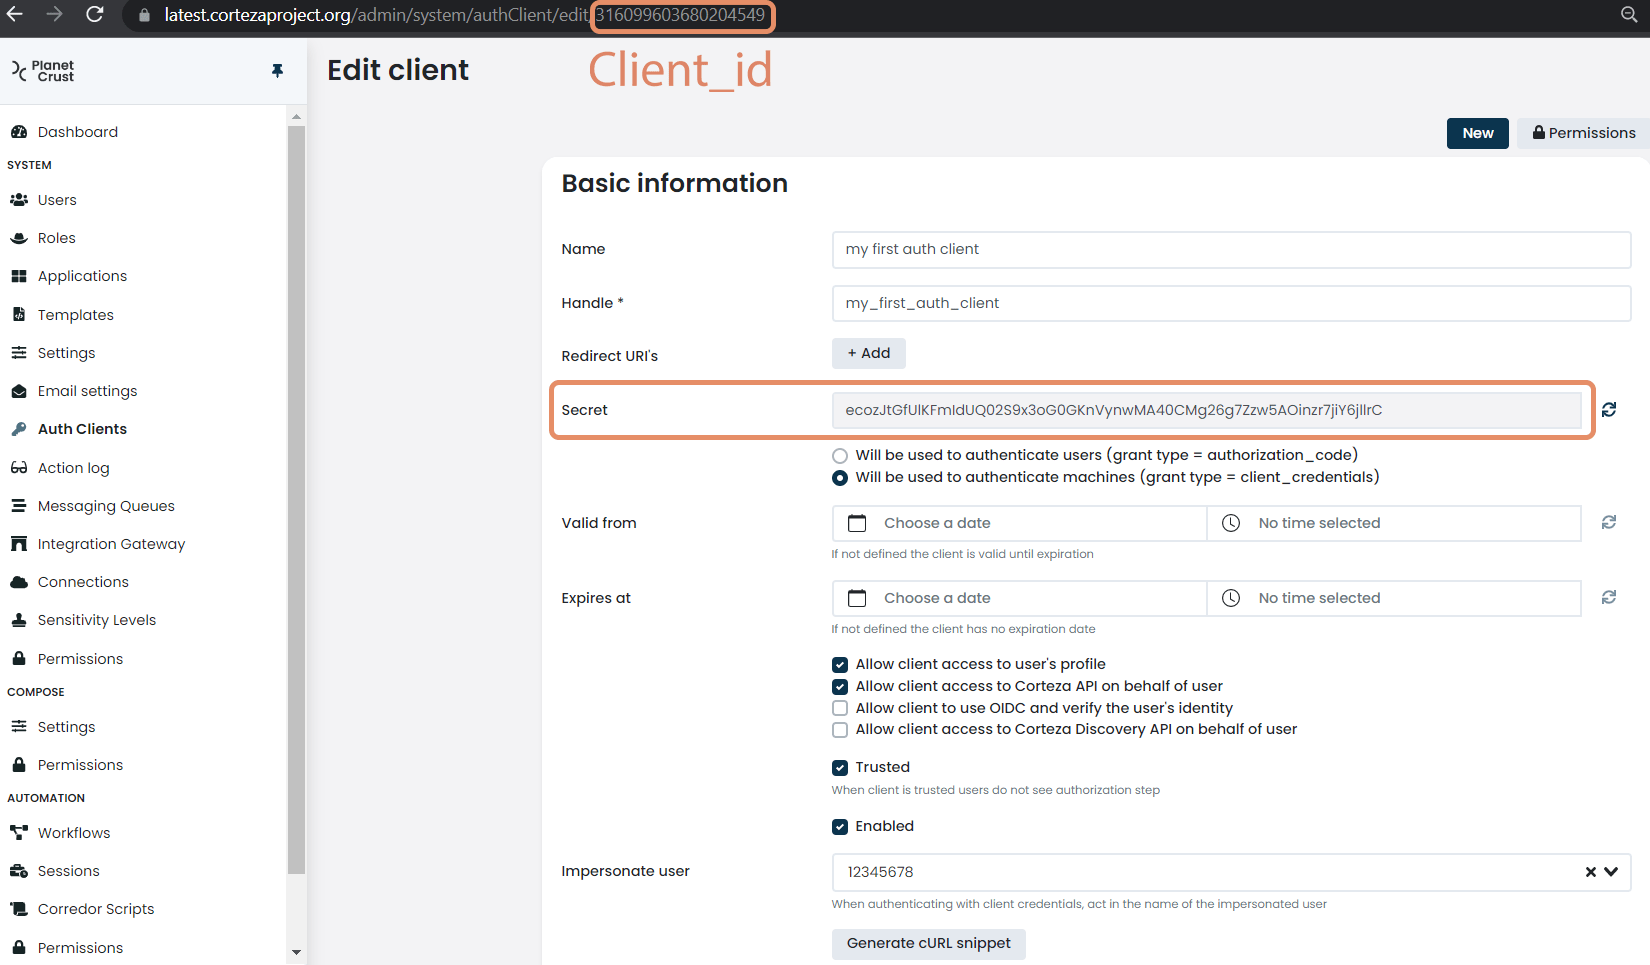Click the browser forward arrow
Image resolution: width=1650 pixels, height=965 pixels.
(x=55, y=15)
